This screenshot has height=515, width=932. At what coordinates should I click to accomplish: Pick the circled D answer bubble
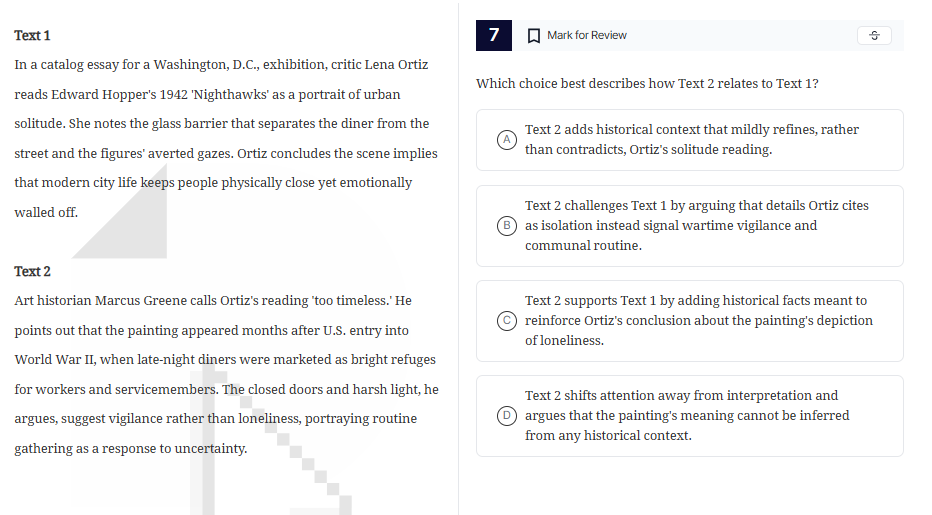pyautogui.click(x=507, y=416)
